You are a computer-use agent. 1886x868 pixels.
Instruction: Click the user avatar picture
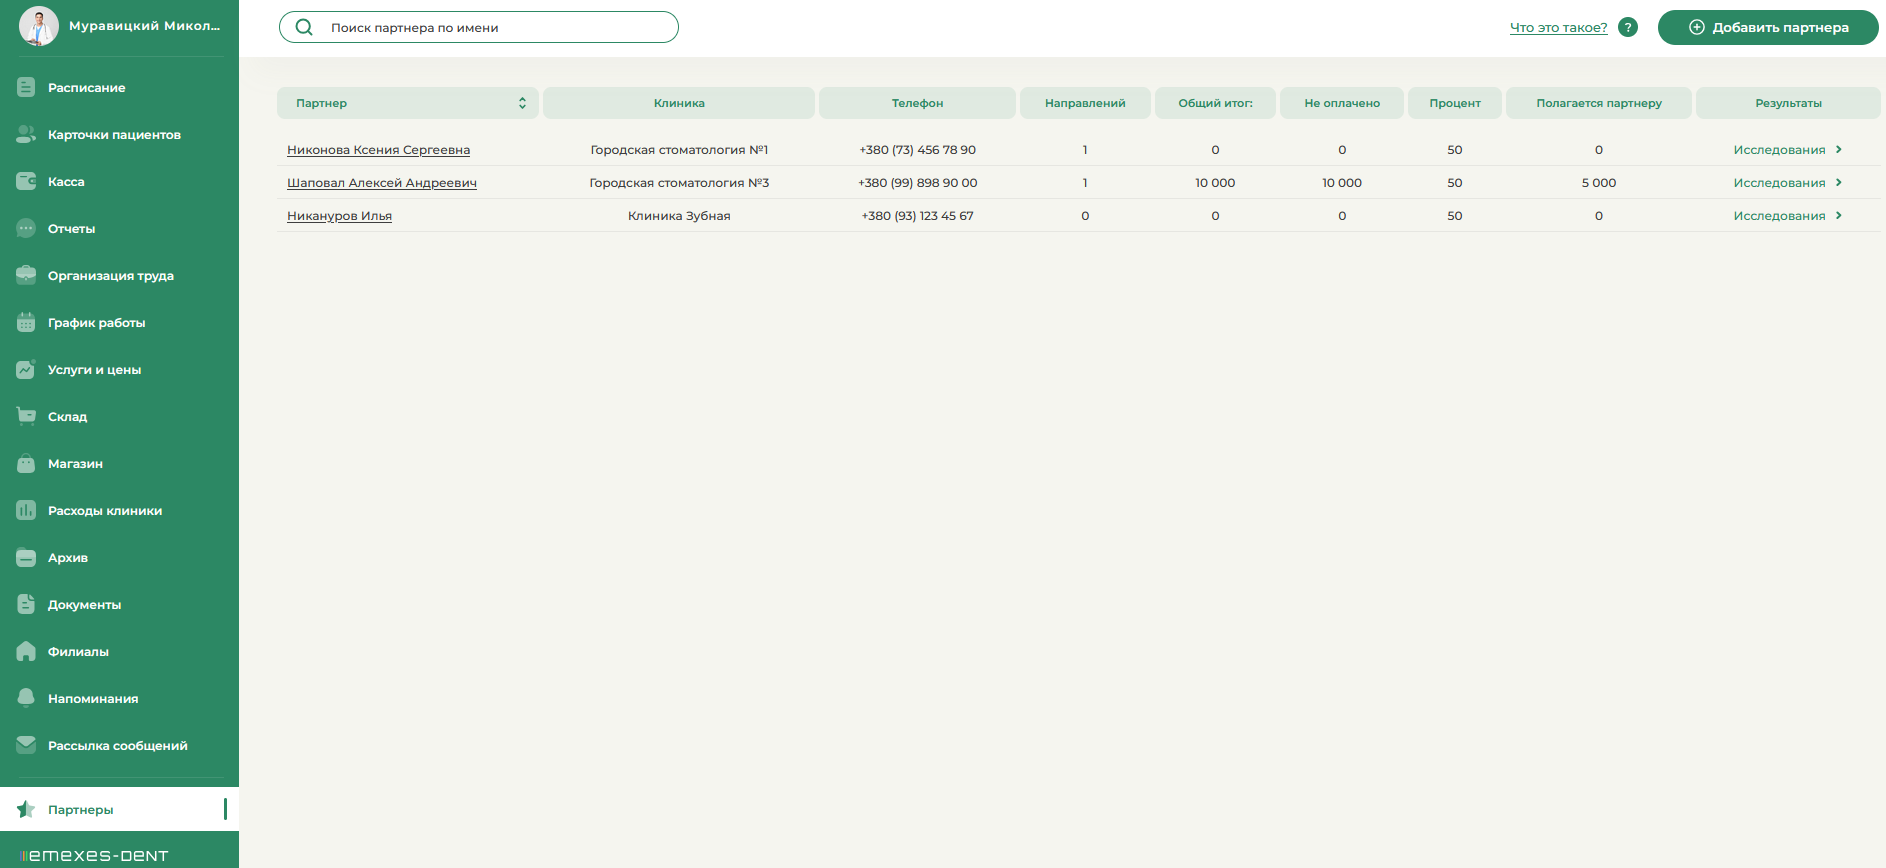[x=39, y=26]
